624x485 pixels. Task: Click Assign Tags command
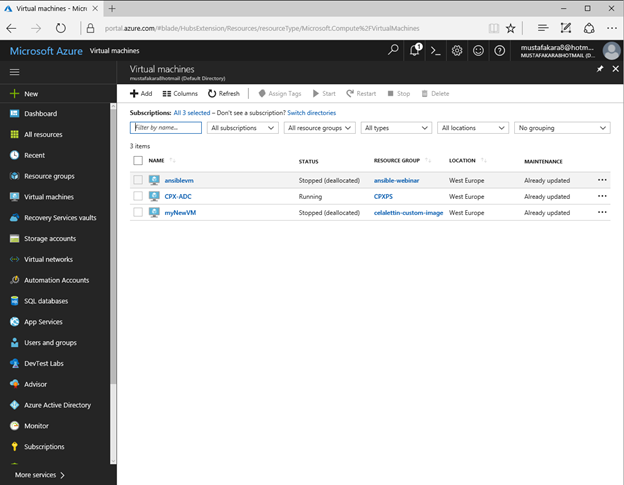[280, 93]
